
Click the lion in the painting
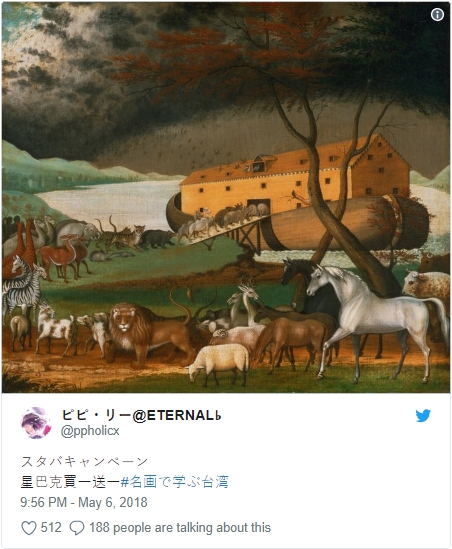[142, 334]
